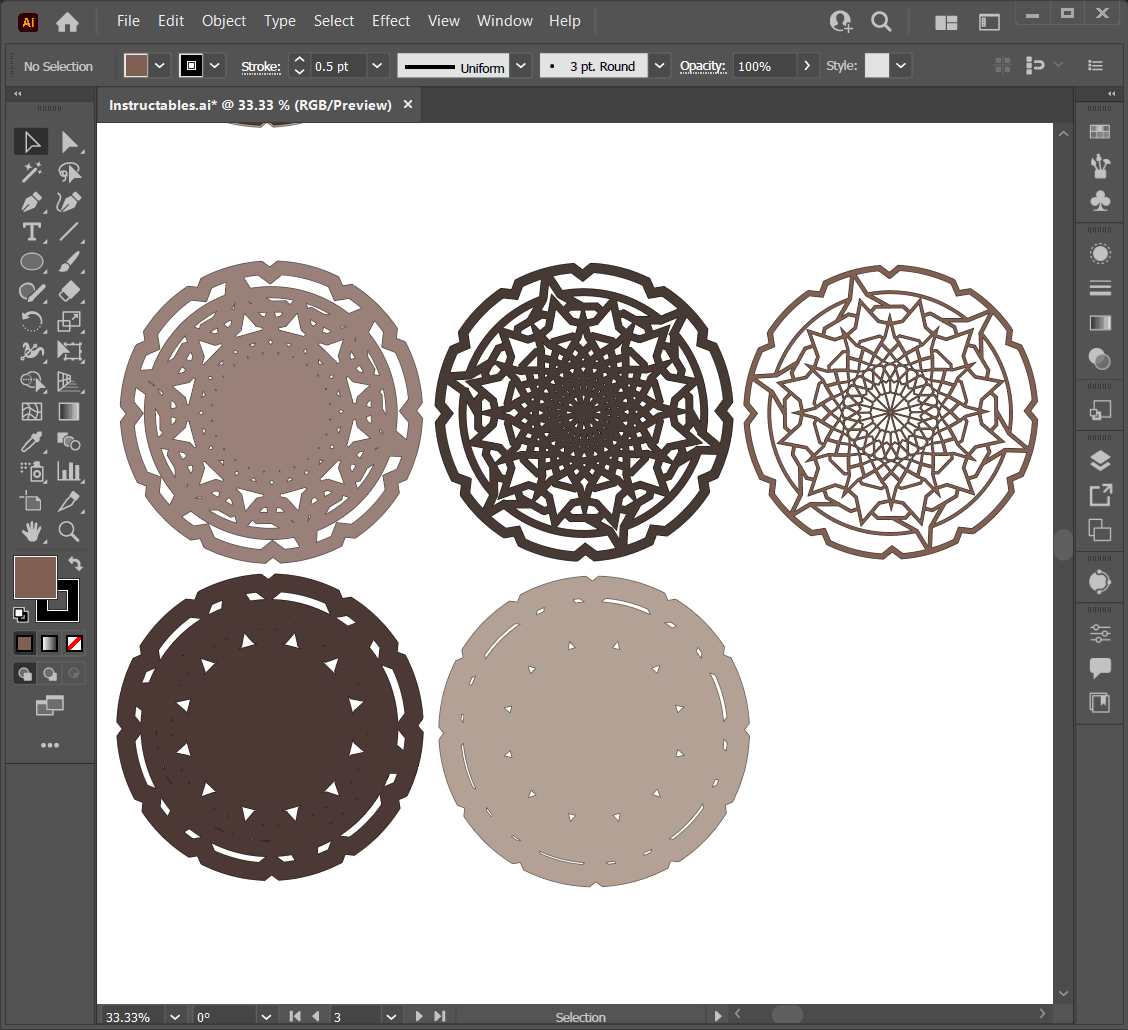The width and height of the screenshot is (1128, 1030).
Task: Select the Width/Warp tool
Action: click(x=31, y=352)
